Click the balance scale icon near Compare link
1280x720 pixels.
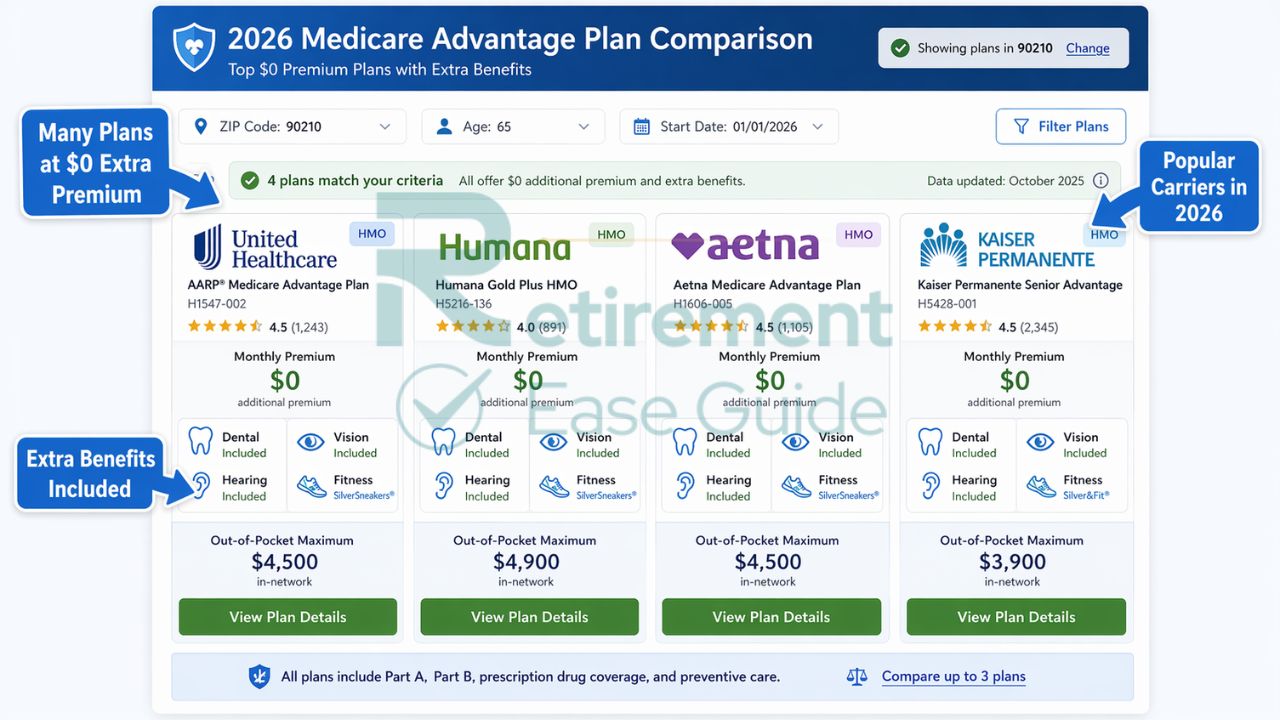[x=857, y=676]
